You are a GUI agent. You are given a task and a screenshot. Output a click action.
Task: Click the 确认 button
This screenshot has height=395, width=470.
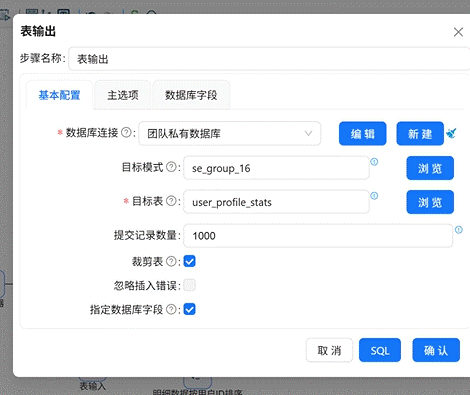point(436,350)
